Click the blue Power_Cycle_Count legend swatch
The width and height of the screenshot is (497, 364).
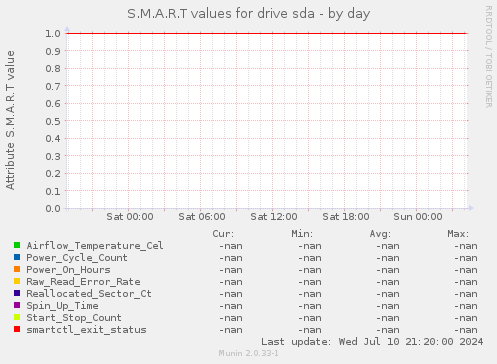[x=17, y=257]
